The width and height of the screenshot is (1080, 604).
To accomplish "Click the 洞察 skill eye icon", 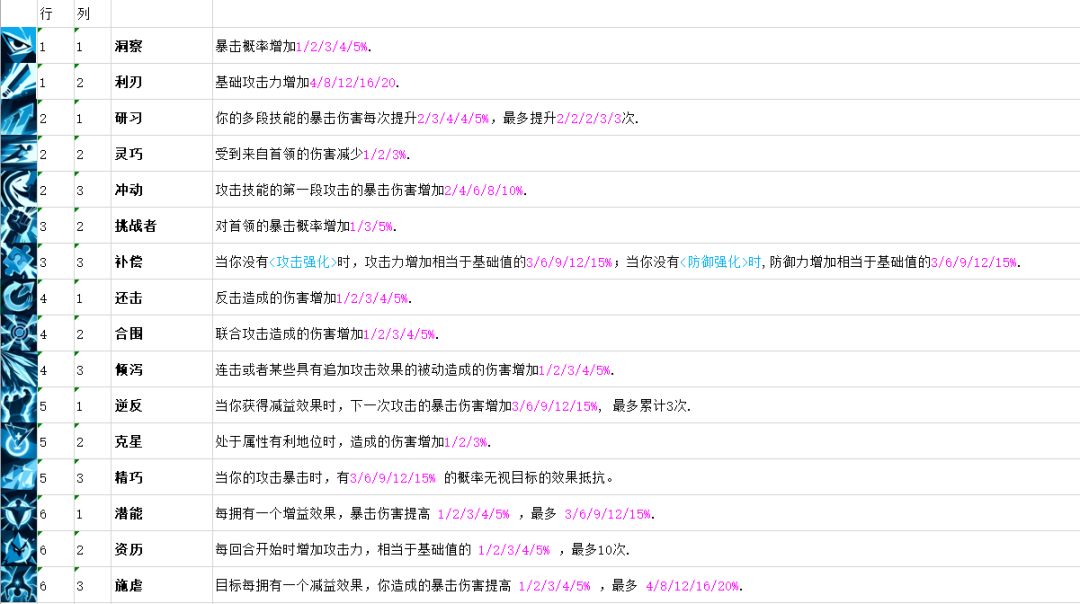I will (18, 45).
